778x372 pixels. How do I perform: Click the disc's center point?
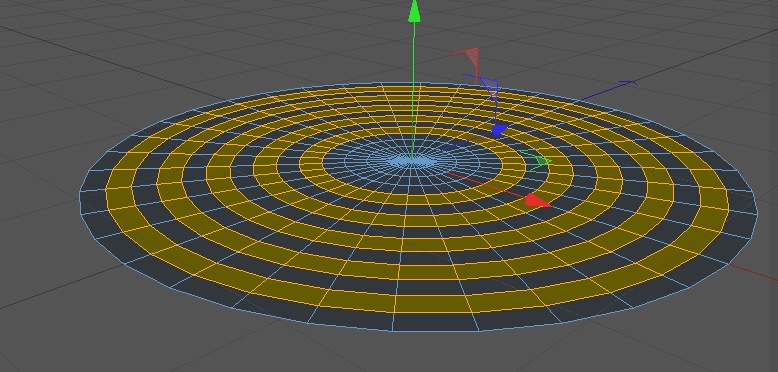tap(412, 160)
